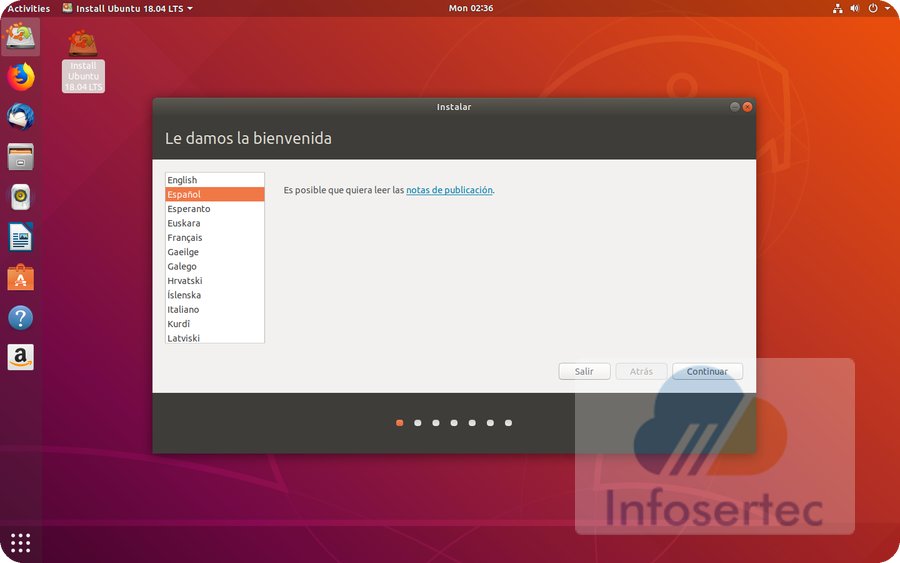Launch Thunderbird mail from the dock

pyautogui.click(x=20, y=116)
